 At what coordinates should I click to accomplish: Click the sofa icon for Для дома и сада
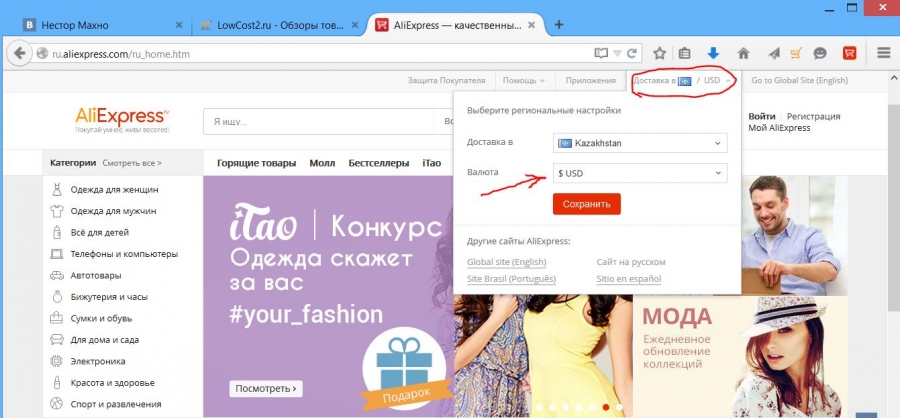pos(56,340)
